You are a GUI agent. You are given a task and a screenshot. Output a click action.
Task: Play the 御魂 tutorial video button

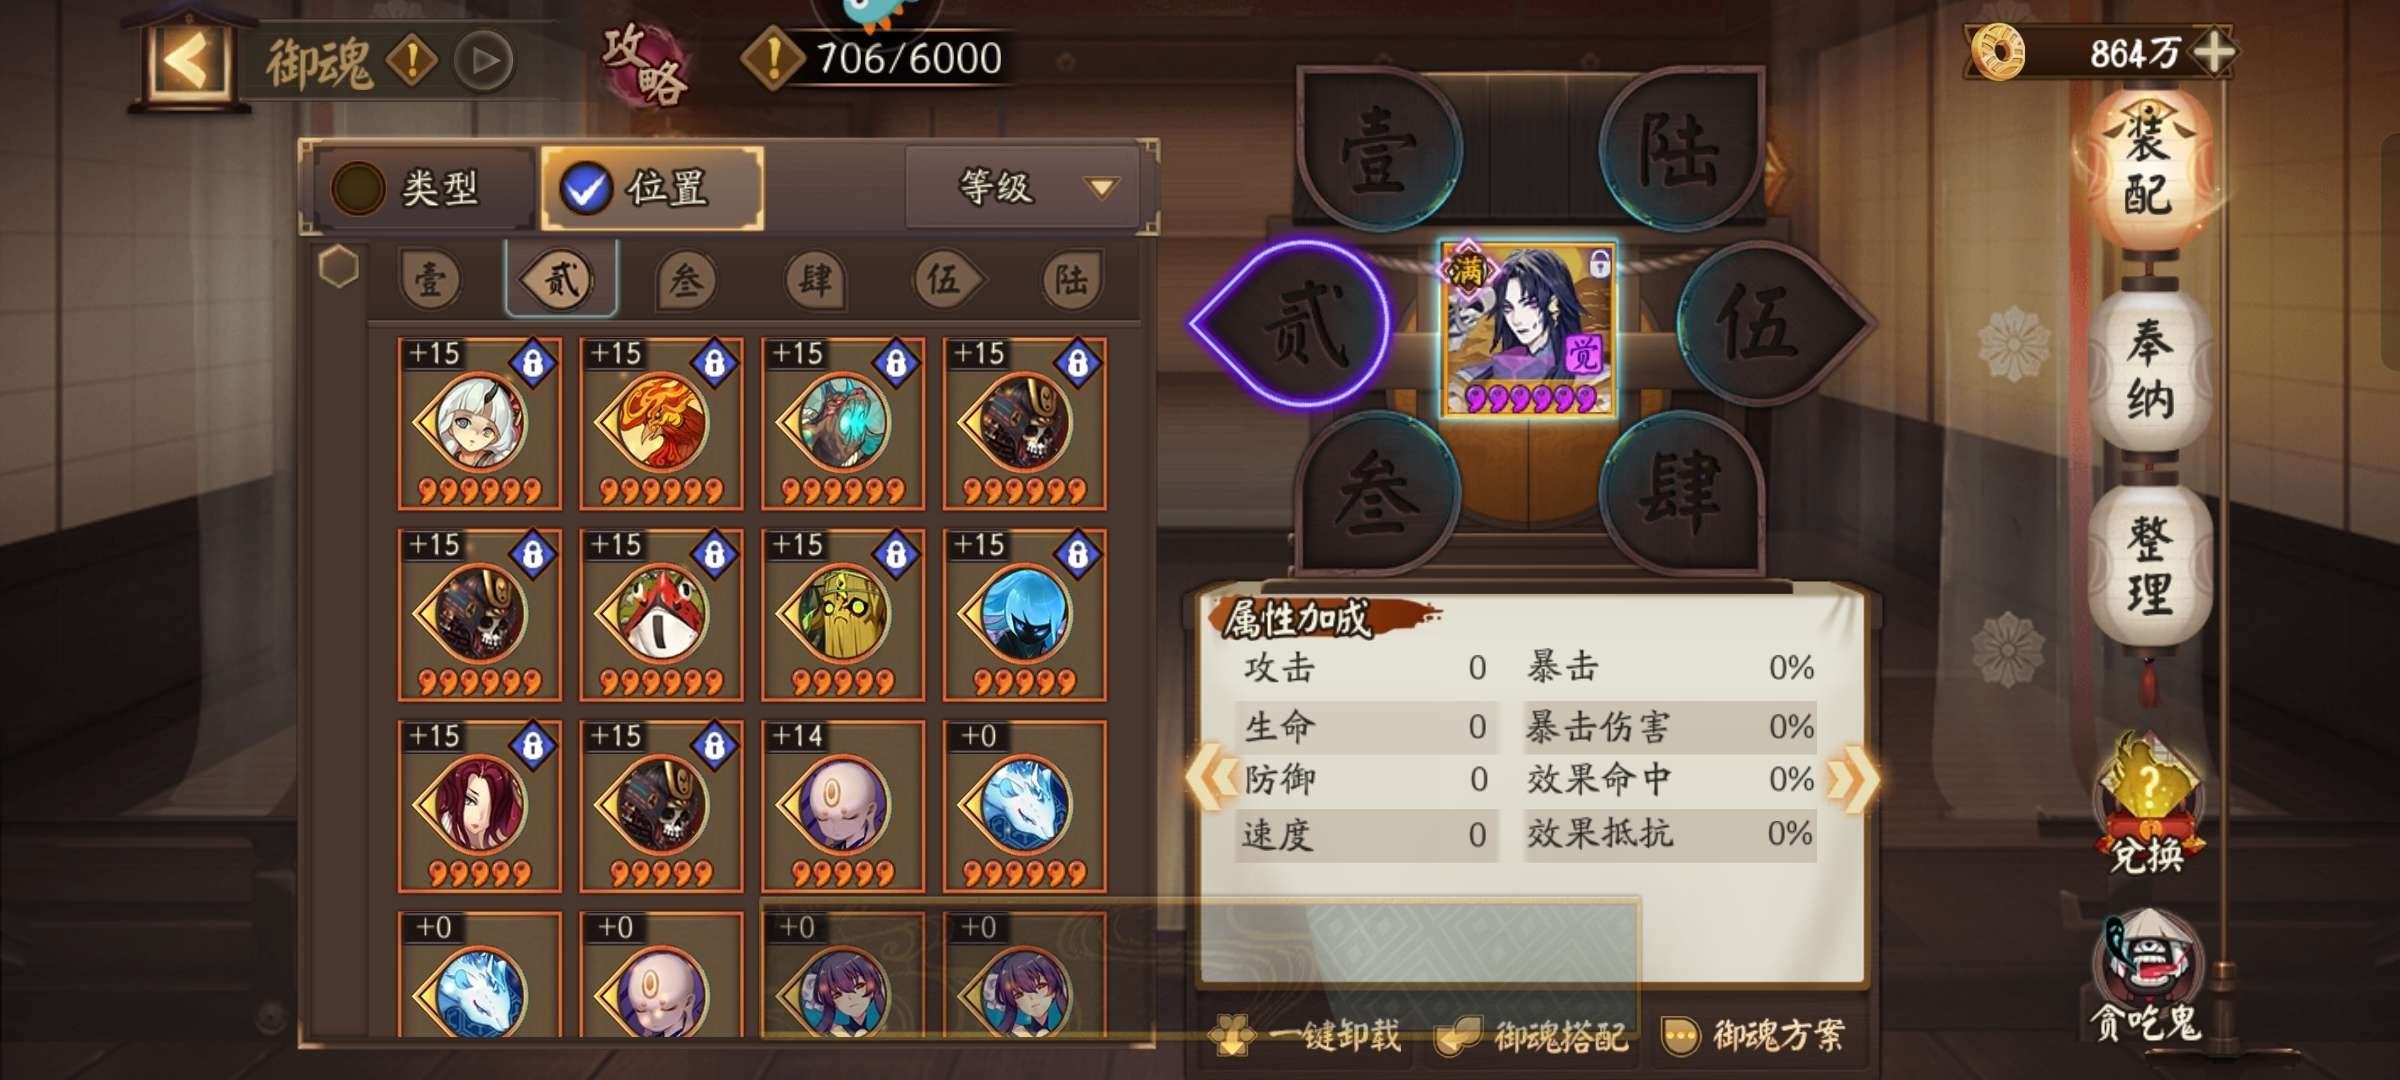coord(484,61)
